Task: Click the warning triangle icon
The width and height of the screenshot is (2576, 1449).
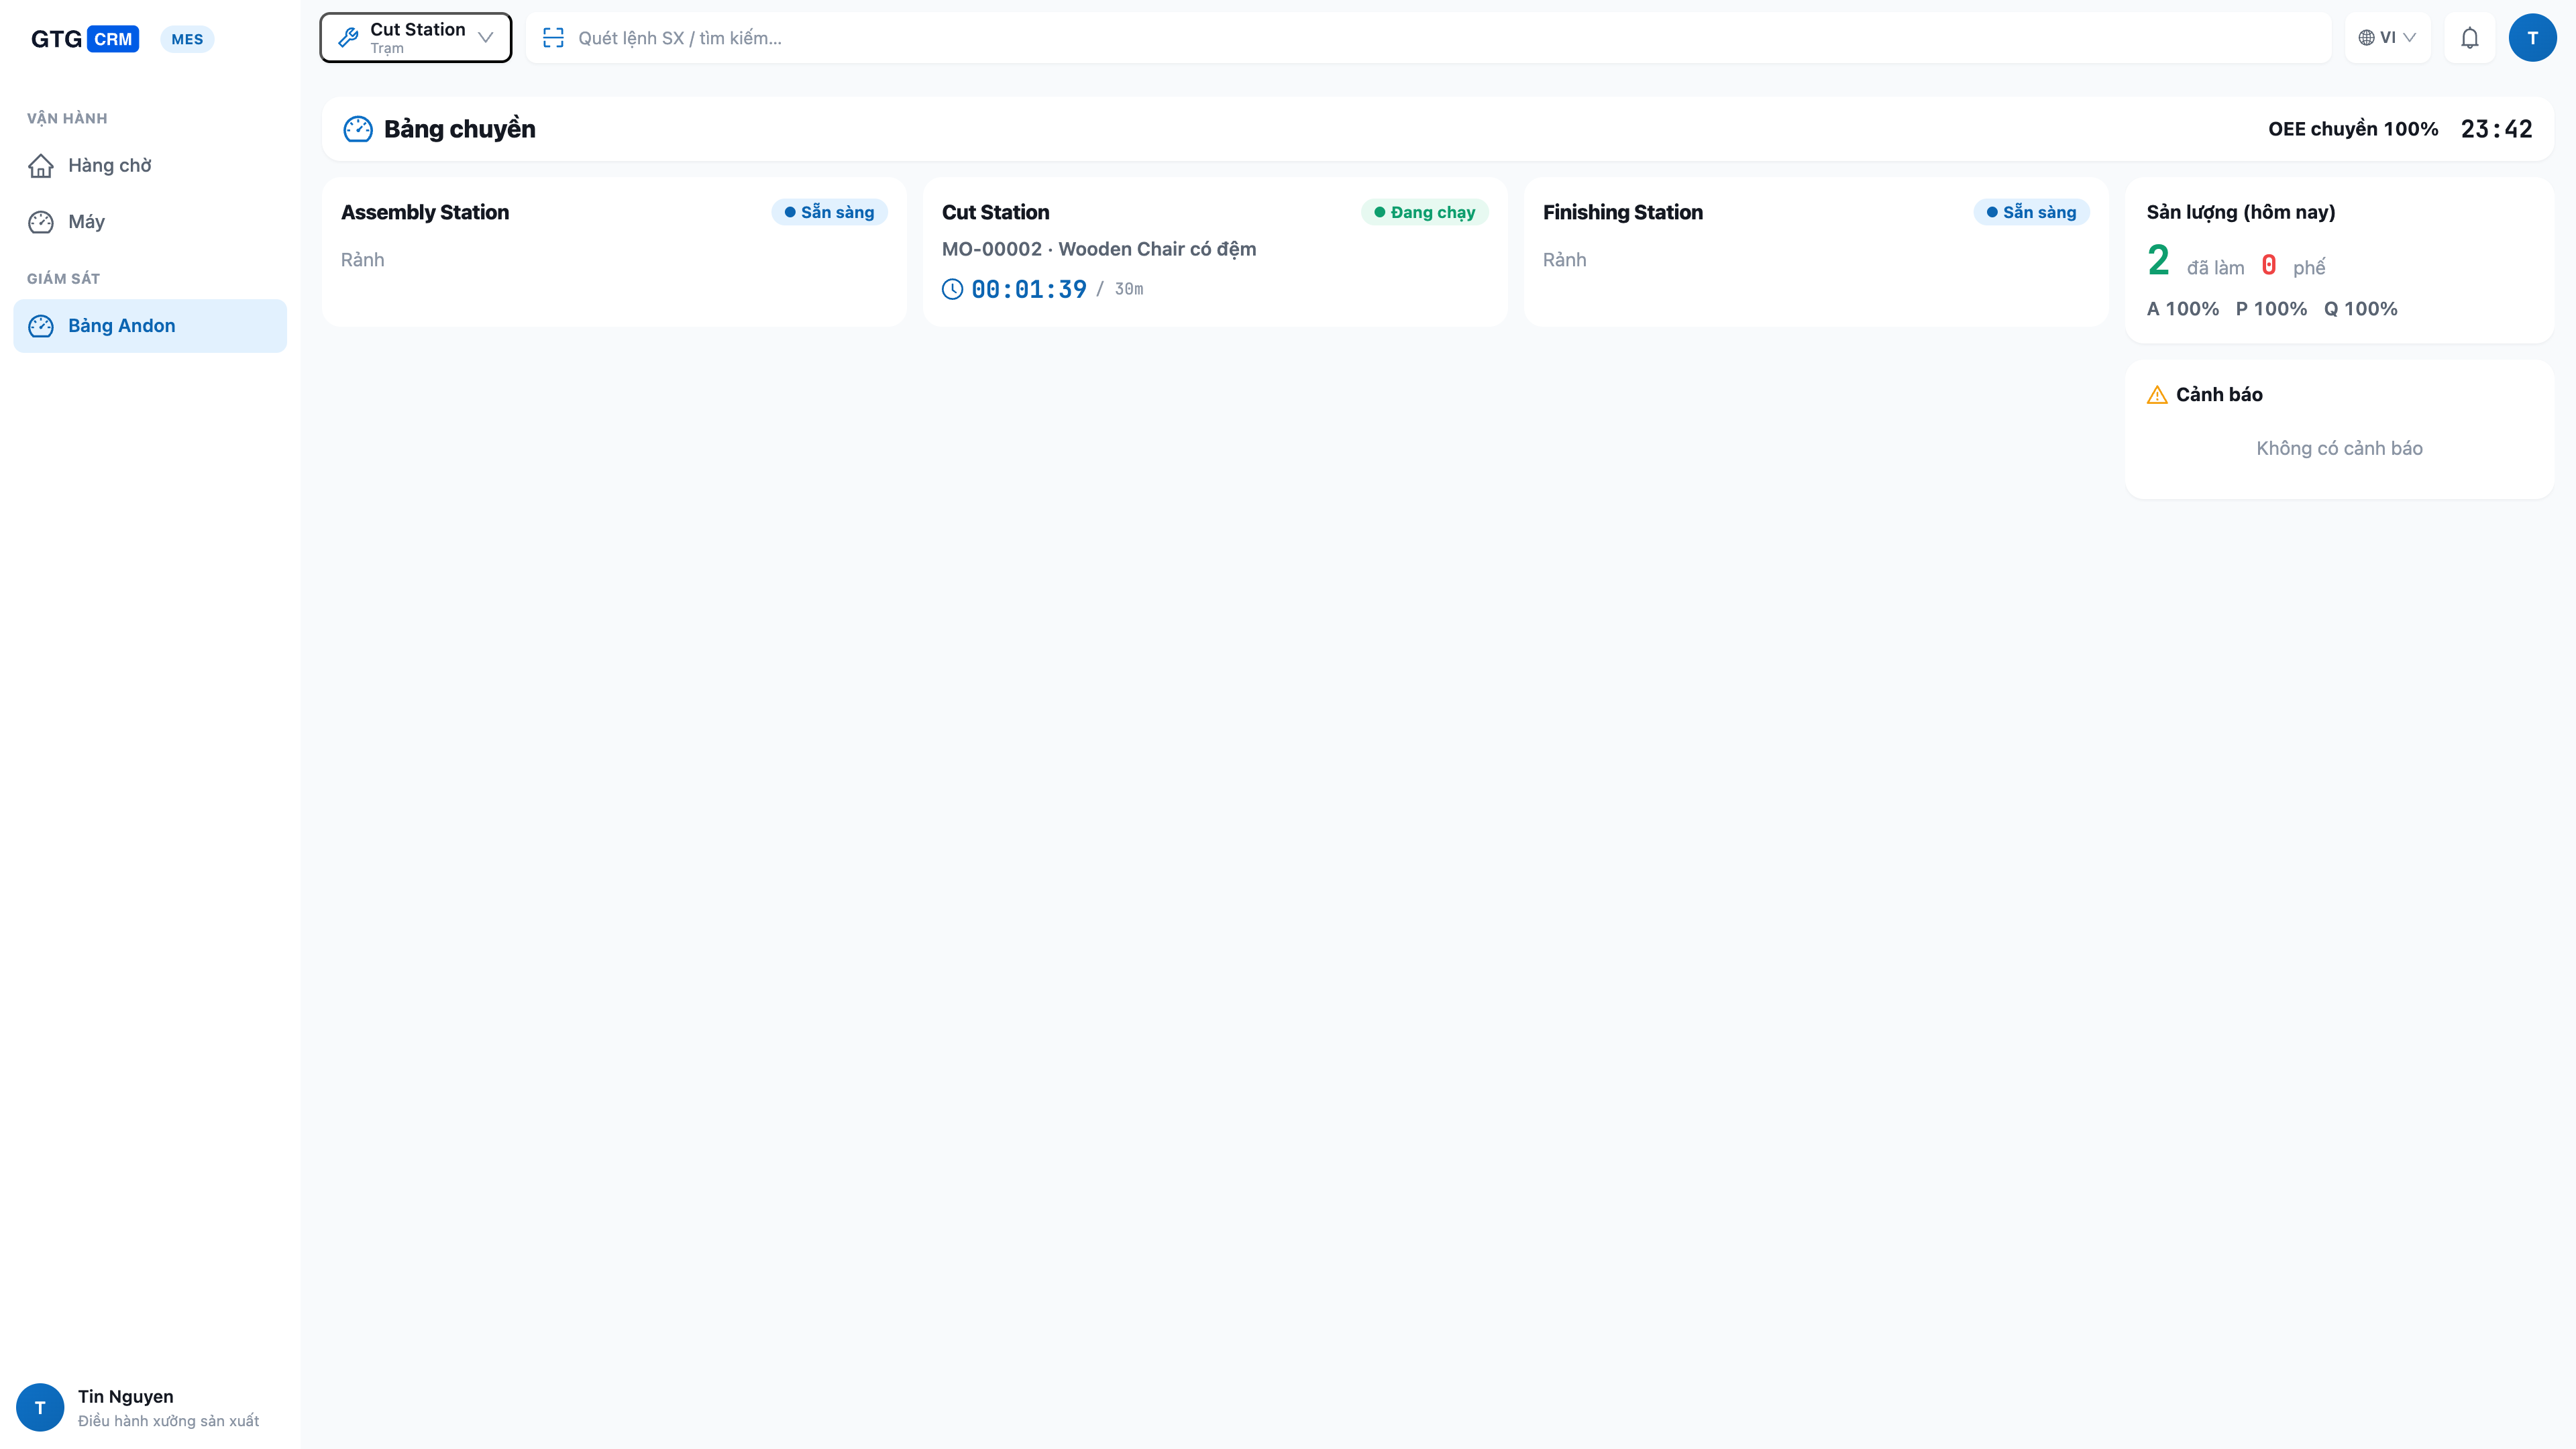Action: pos(2157,395)
